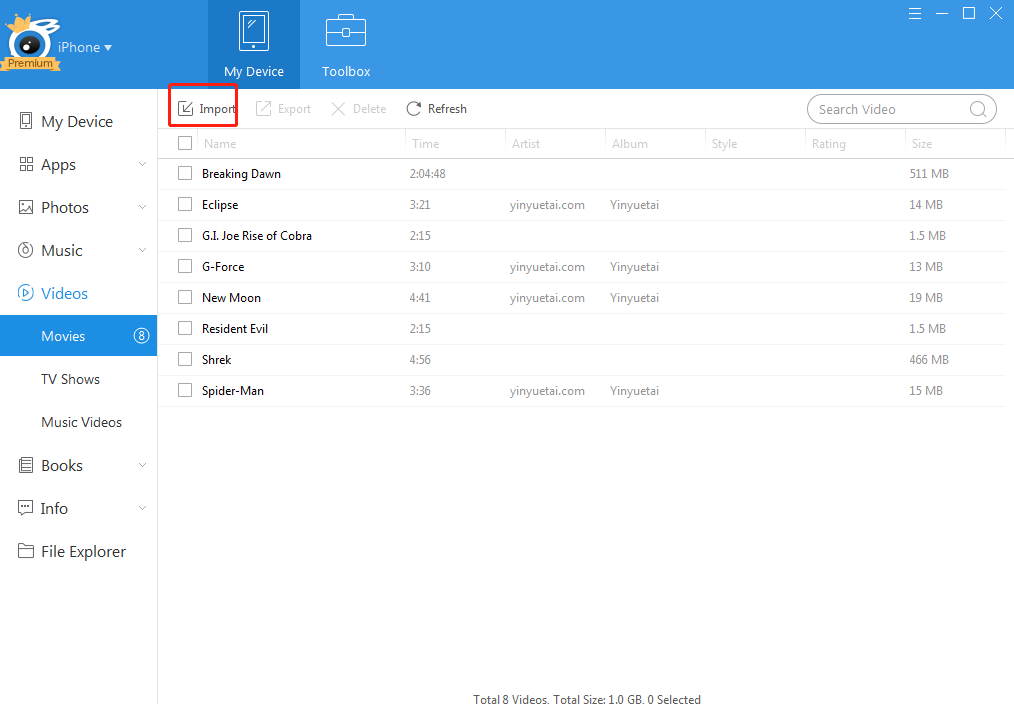Check the Eclipse checkbox

(x=185, y=204)
